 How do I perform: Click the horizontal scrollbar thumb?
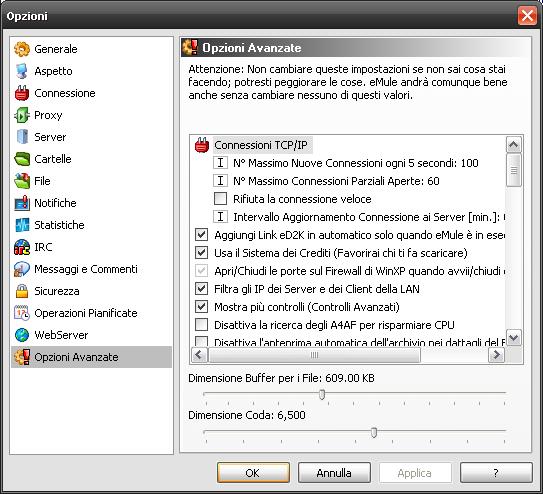(314, 354)
